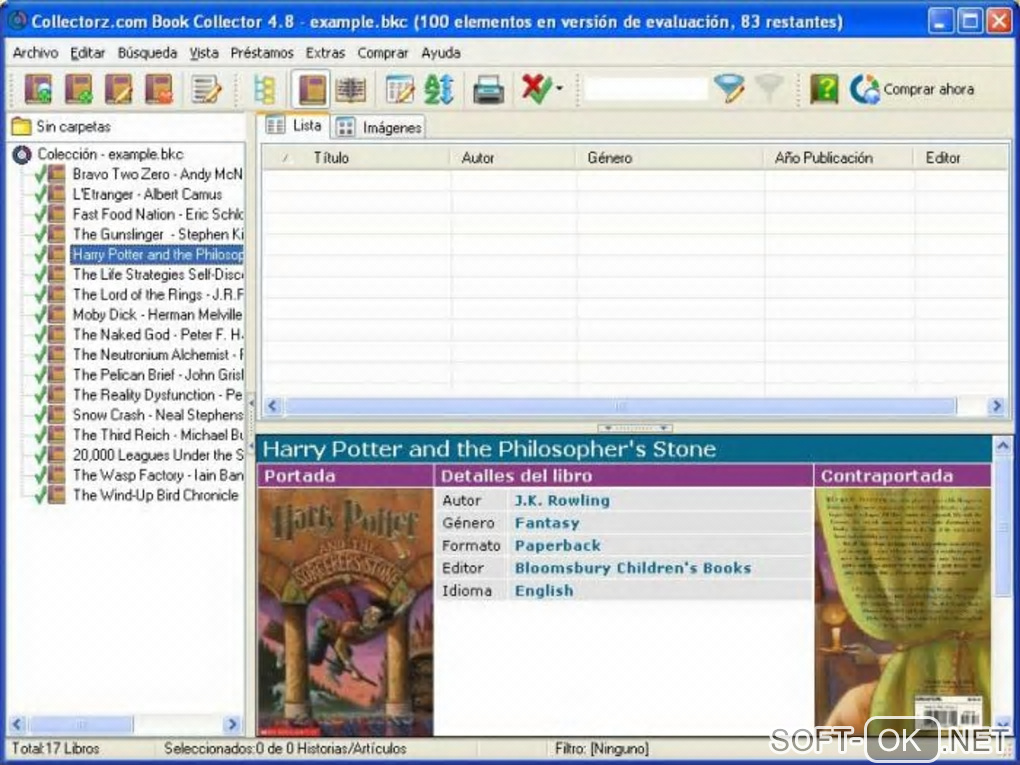Viewport: 1020px width, 765px height.
Task: Click the list's horizontal scrollbar
Action: (x=620, y=406)
